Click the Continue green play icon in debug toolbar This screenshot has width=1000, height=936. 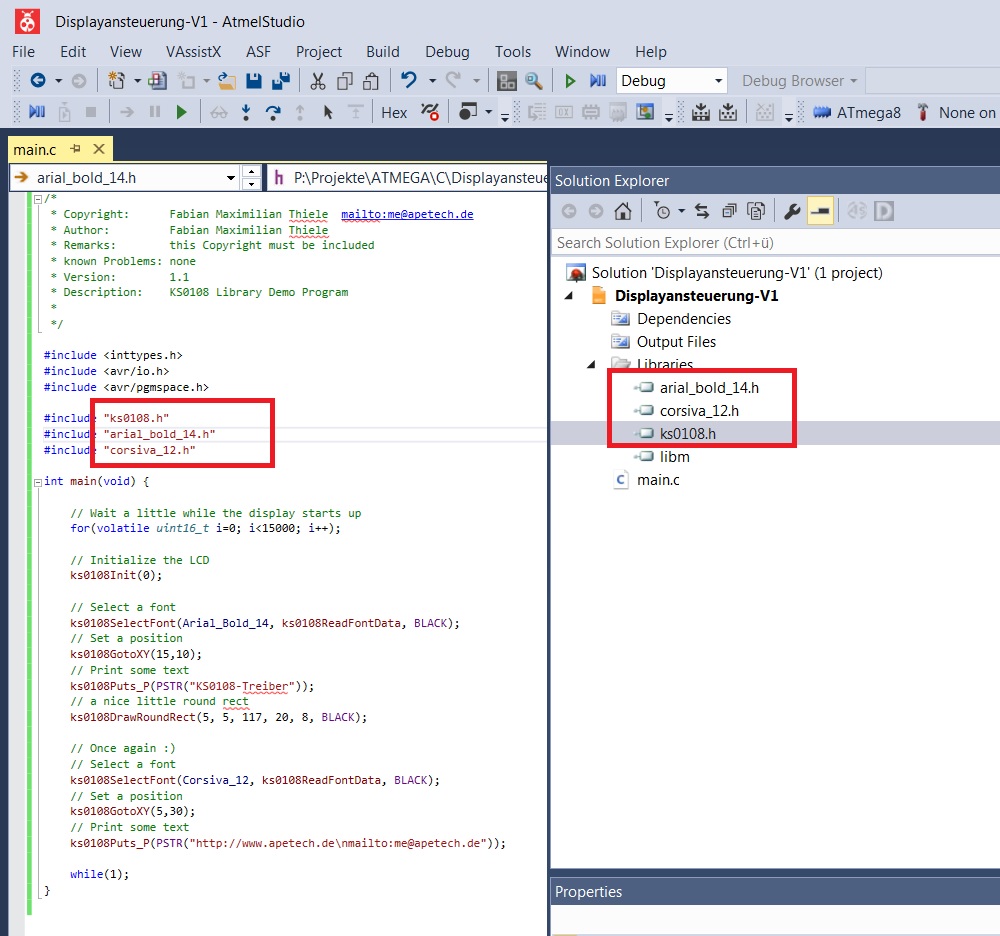coord(181,112)
